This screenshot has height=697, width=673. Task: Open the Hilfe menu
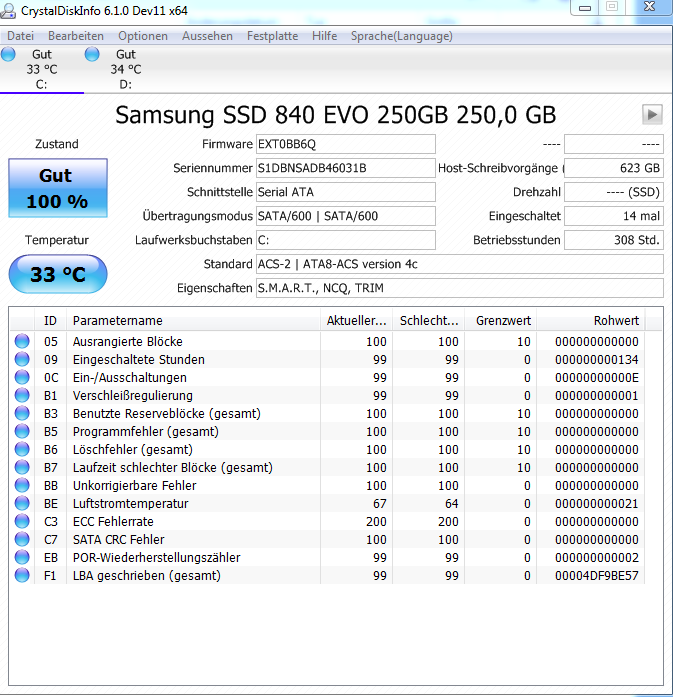point(324,36)
